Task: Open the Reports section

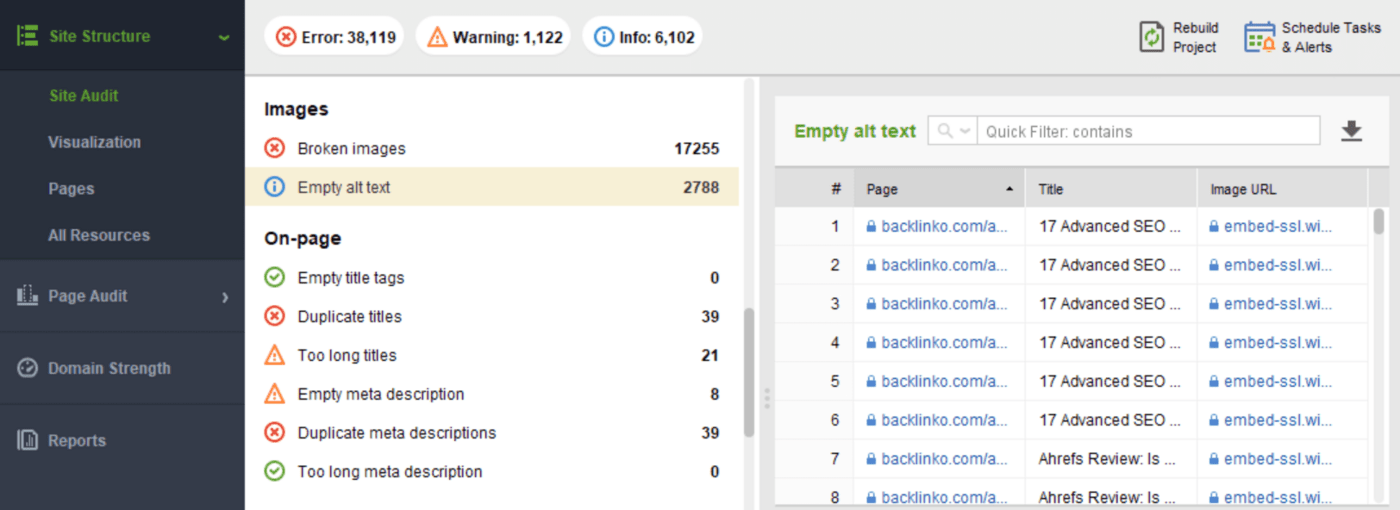Action: pyautogui.click(x=76, y=440)
